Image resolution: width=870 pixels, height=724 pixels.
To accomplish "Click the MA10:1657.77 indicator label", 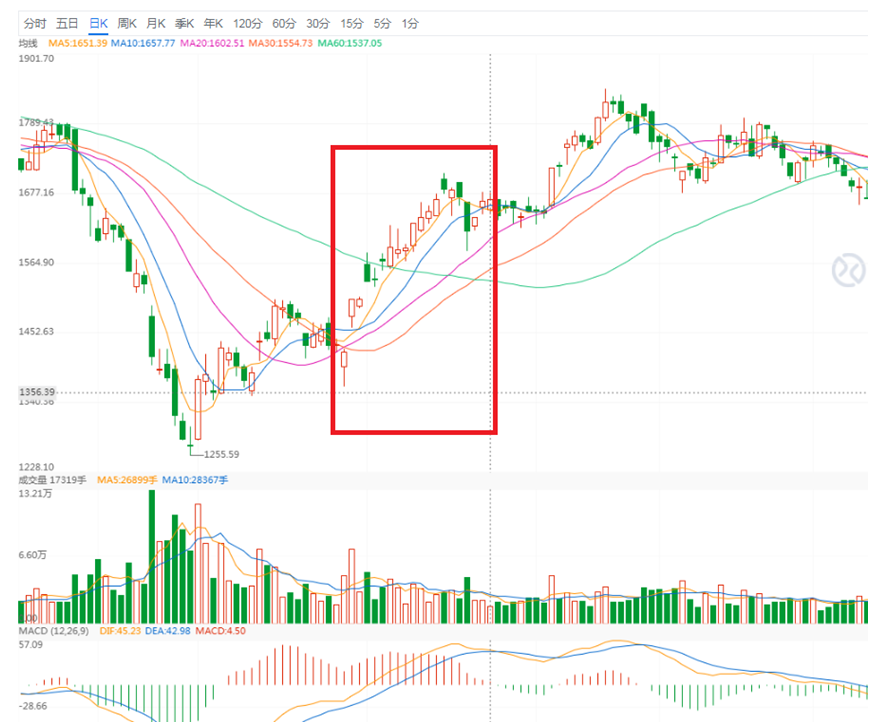I will tap(143, 43).
